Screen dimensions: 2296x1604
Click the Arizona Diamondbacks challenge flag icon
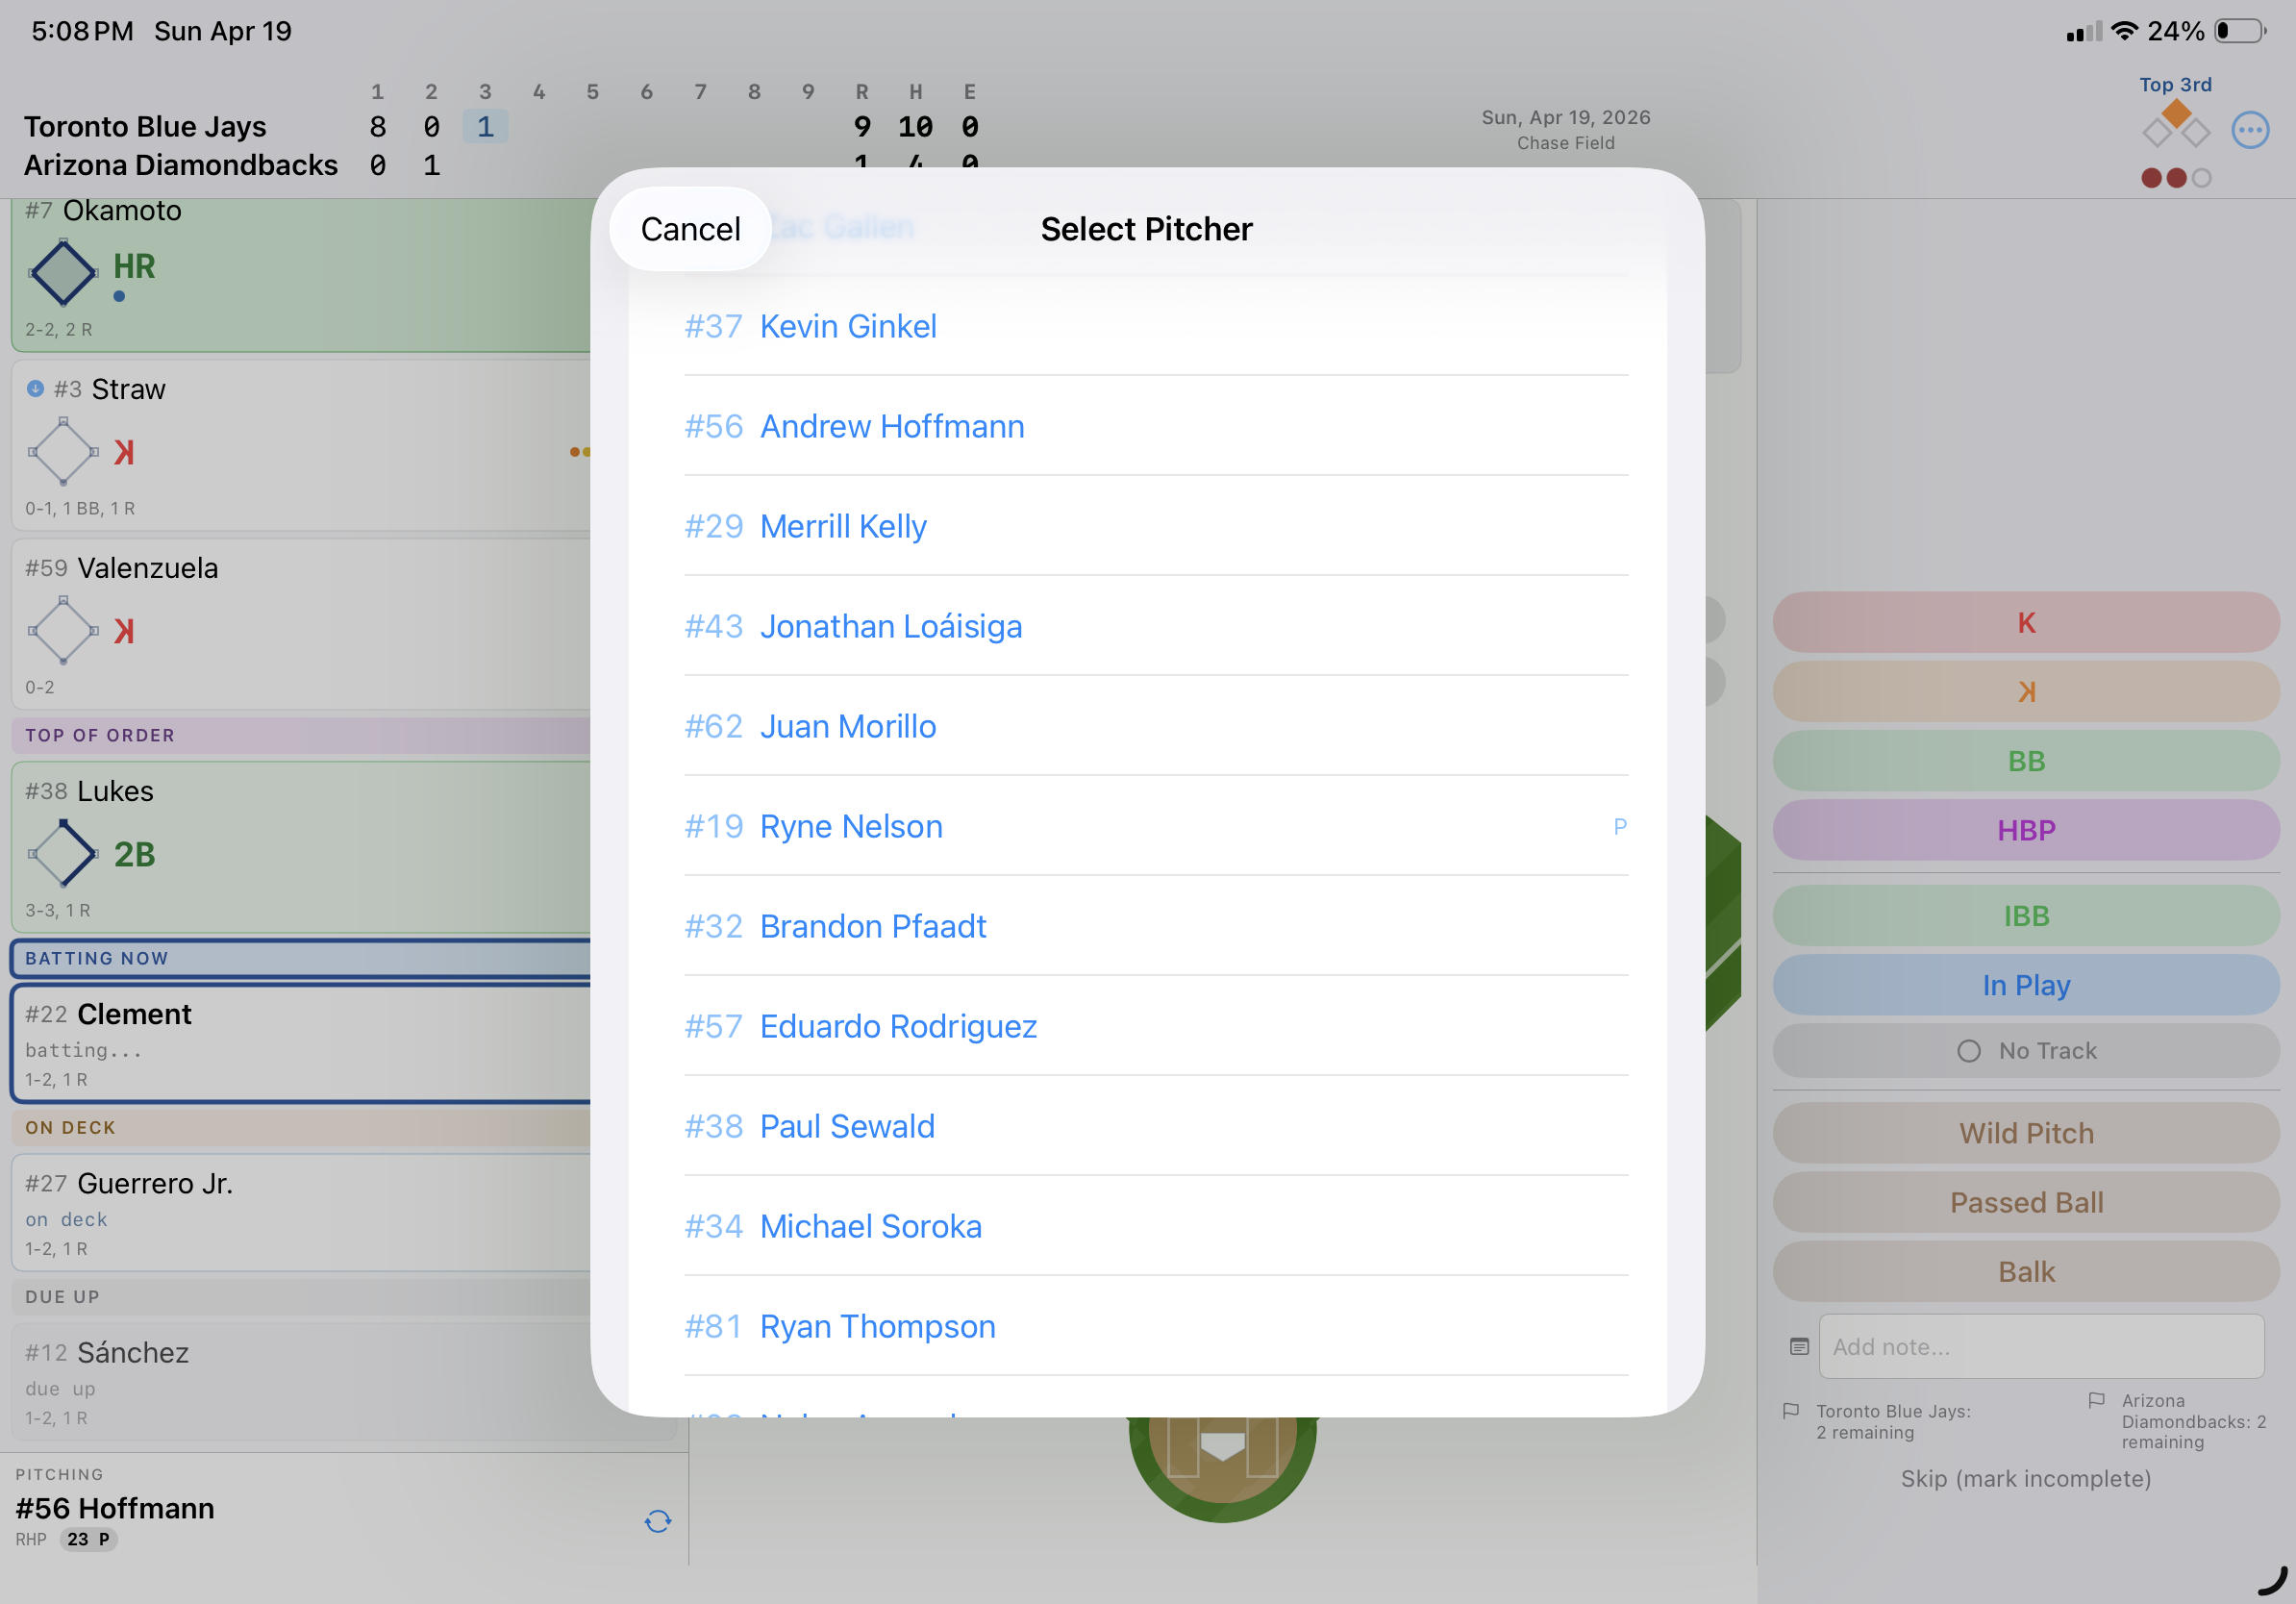[x=2097, y=1400]
